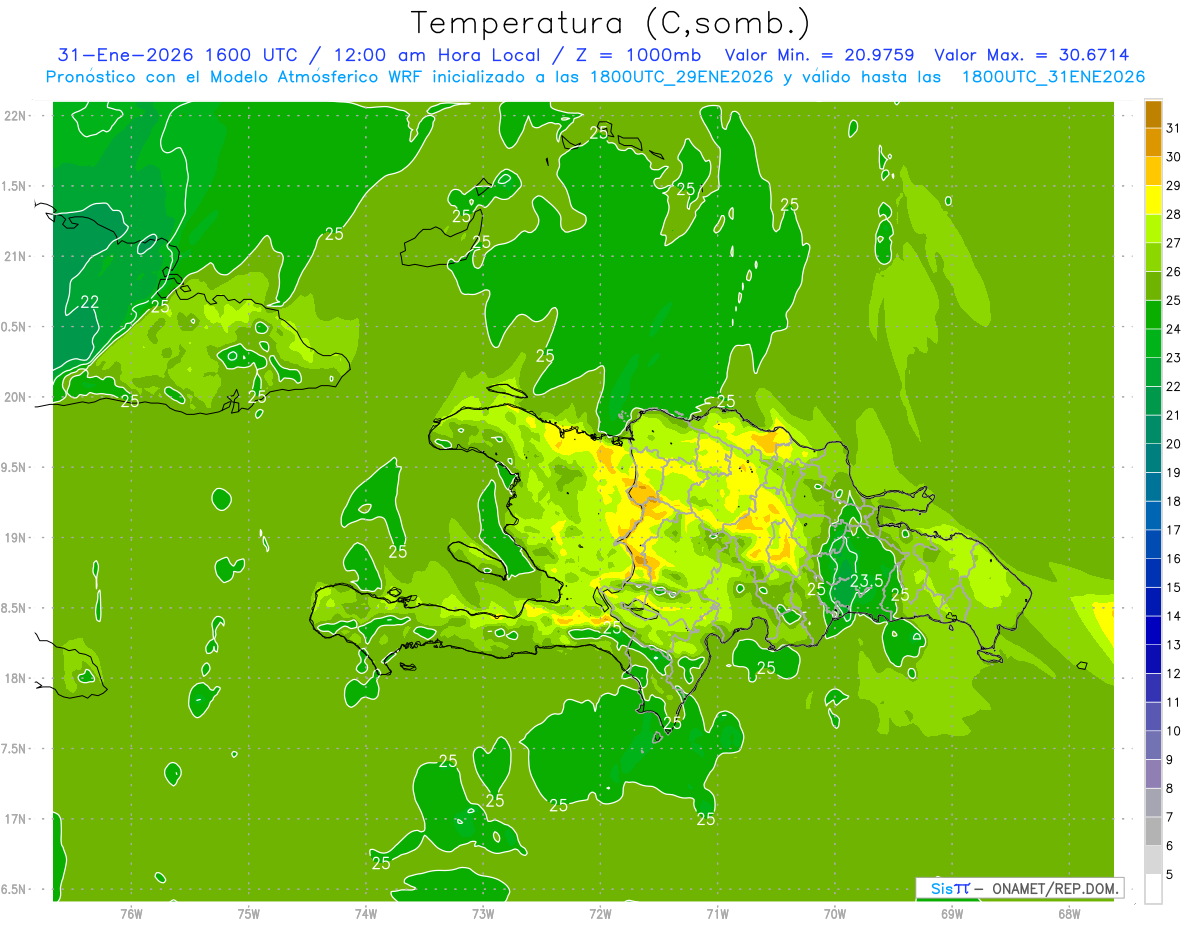
Task: Click the '20N' latitude axis label
Action: coord(16,397)
